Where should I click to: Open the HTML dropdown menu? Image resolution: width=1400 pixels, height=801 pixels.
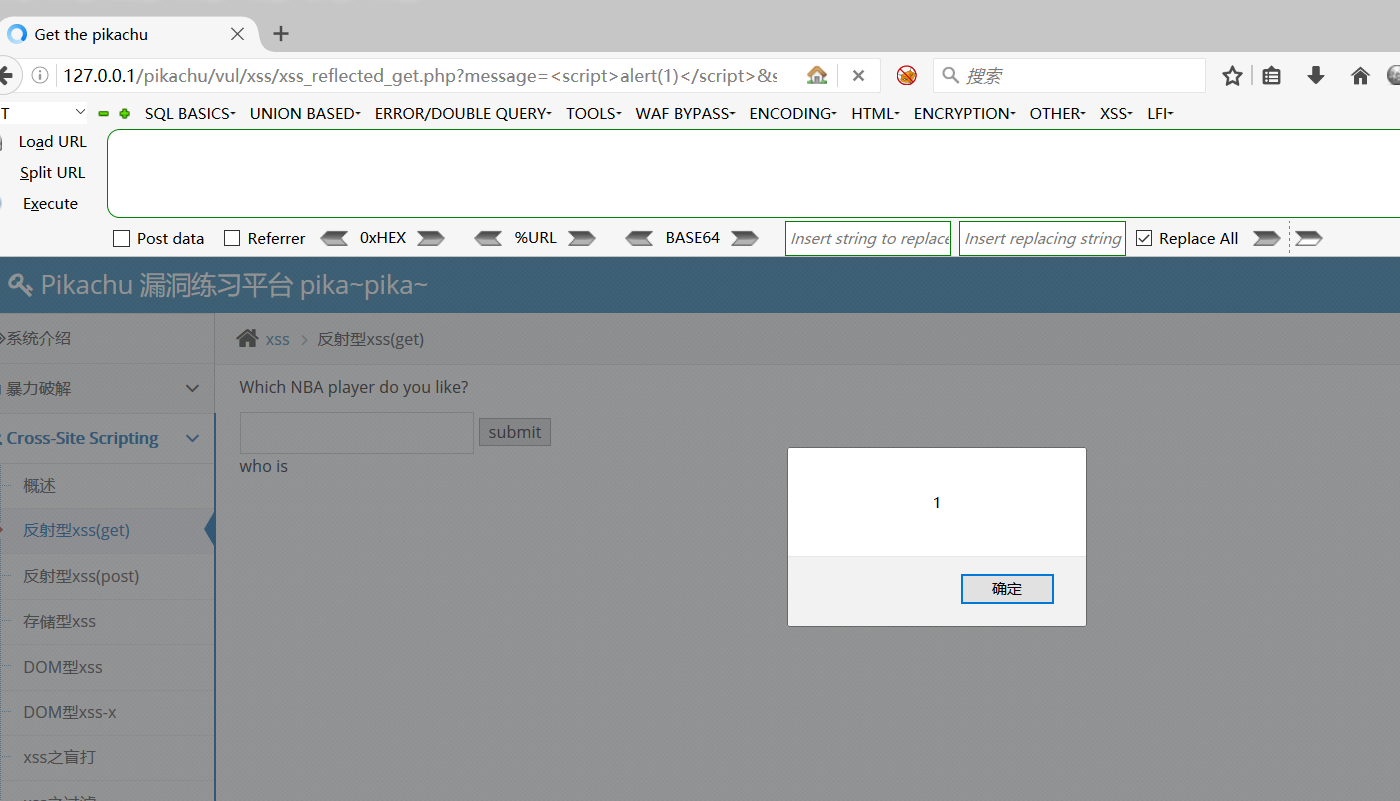tap(875, 114)
